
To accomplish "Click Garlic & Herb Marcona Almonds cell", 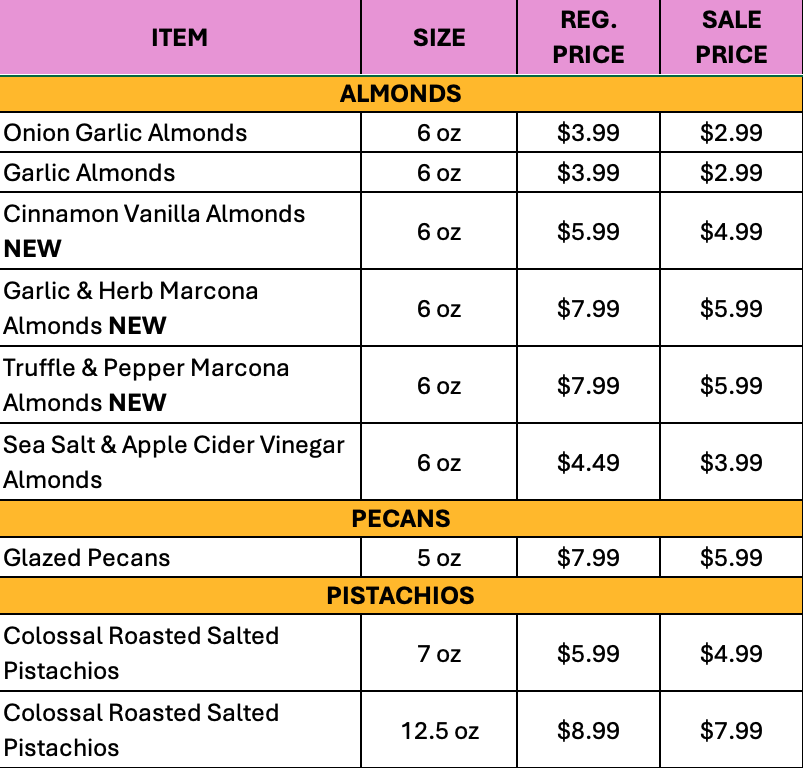I will (180, 308).
